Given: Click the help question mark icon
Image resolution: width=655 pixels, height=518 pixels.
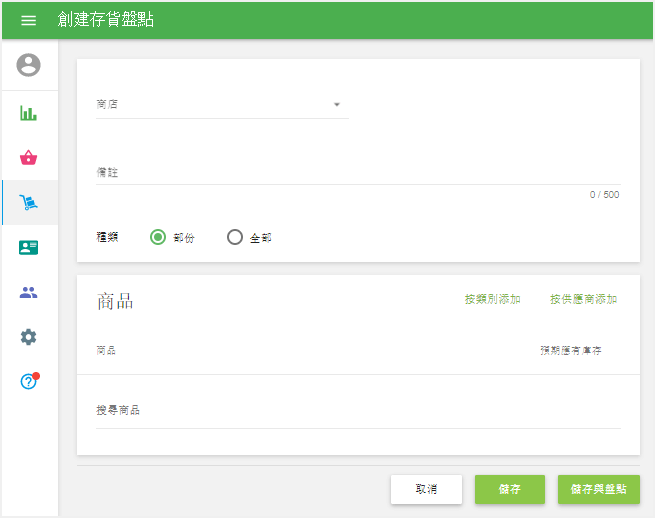Looking at the screenshot, I should pyautogui.click(x=29, y=381).
